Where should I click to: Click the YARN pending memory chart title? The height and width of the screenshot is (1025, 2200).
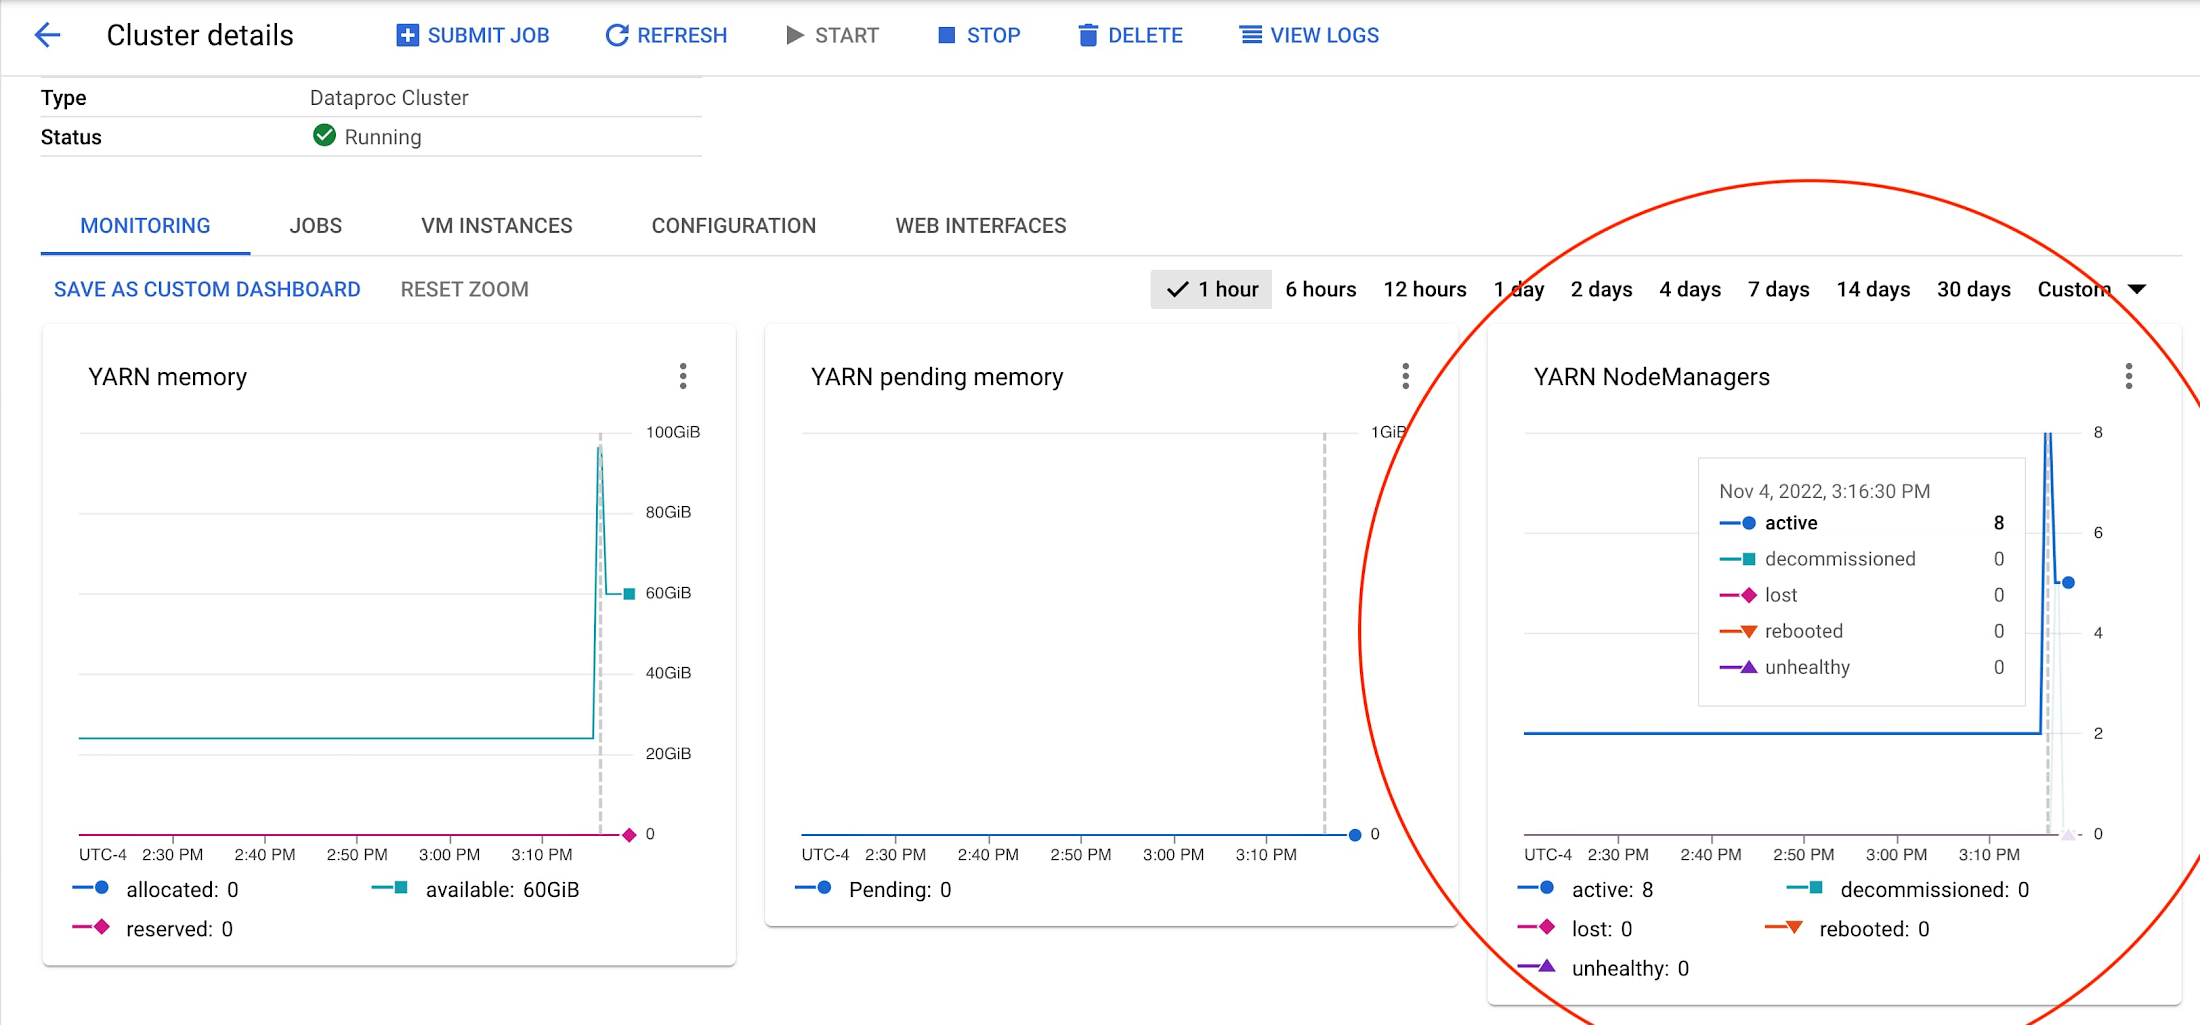[x=937, y=377]
